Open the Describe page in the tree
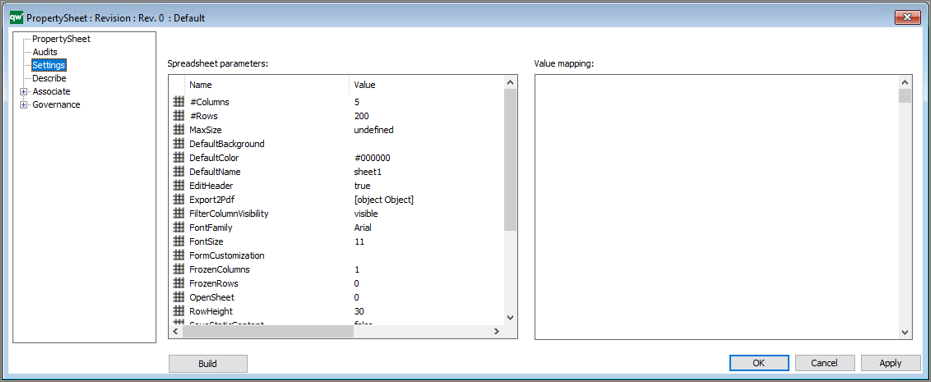 click(x=49, y=78)
